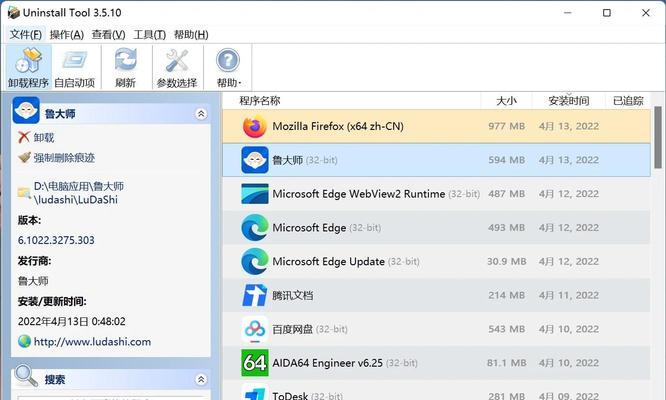Click the red X 卸载 icon

(x=24, y=137)
